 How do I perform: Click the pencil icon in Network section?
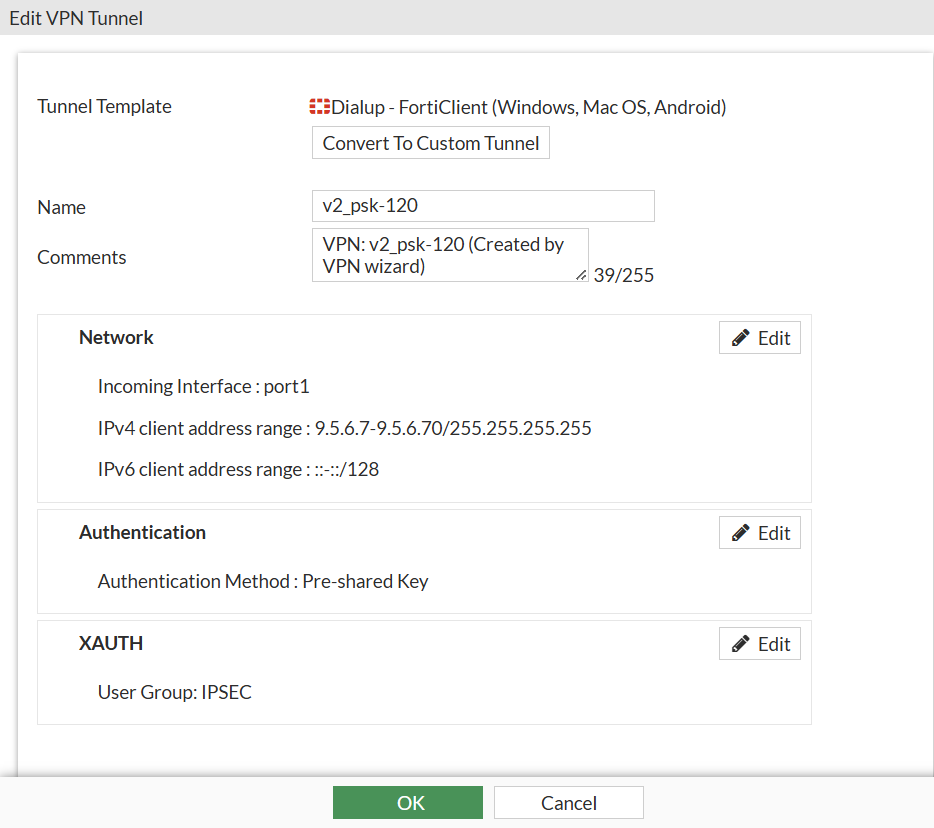[741, 338]
